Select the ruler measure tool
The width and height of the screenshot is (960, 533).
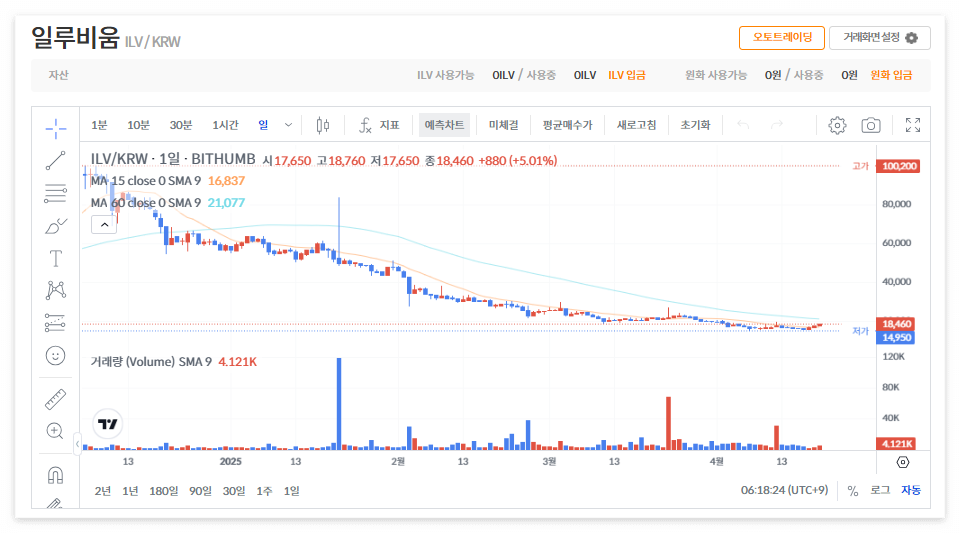56,399
